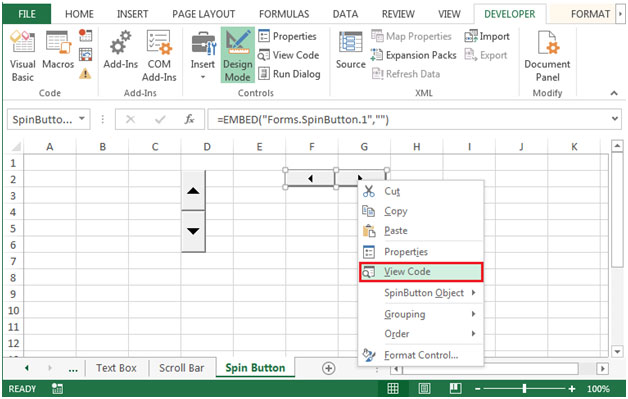Switch to Page Break Preview in status bar
628x399 pixels.
coord(455,388)
